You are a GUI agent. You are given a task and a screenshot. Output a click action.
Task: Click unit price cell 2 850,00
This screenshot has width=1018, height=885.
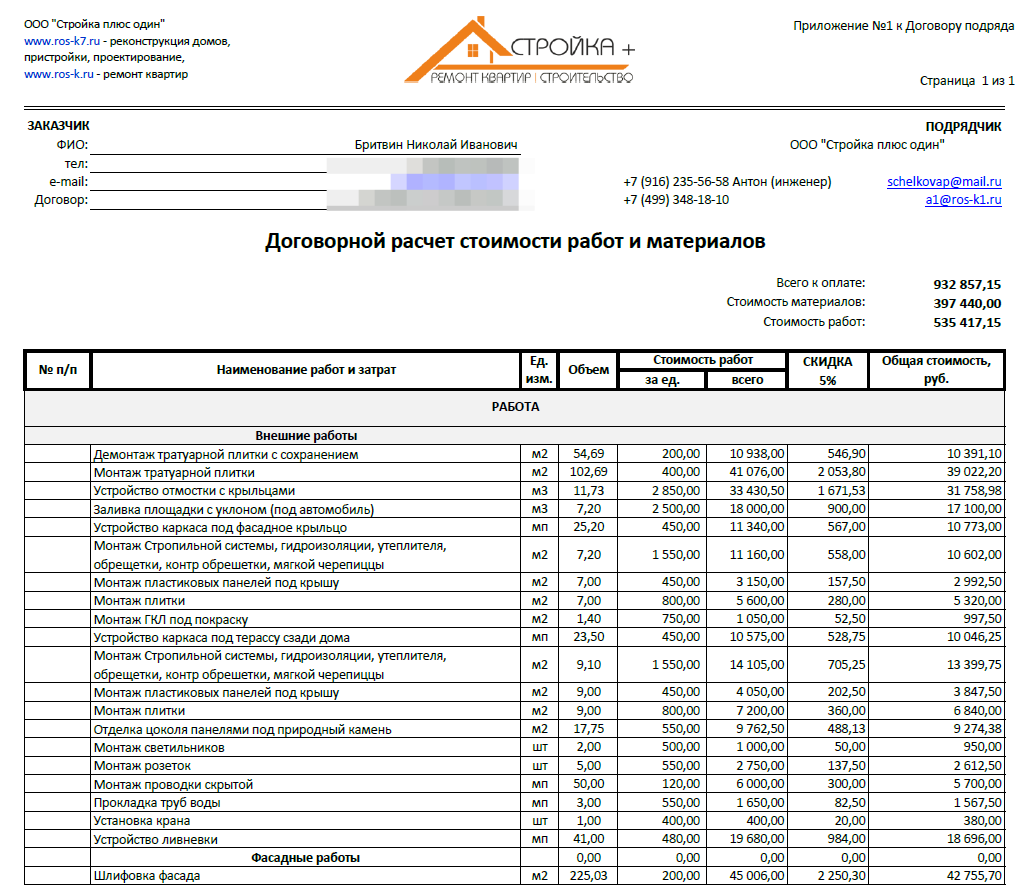tap(662, 490)
